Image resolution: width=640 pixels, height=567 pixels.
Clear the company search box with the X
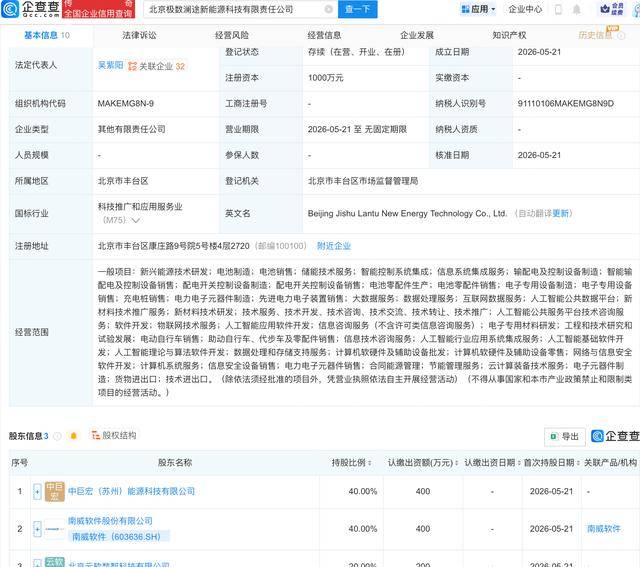tap(329, 9)
